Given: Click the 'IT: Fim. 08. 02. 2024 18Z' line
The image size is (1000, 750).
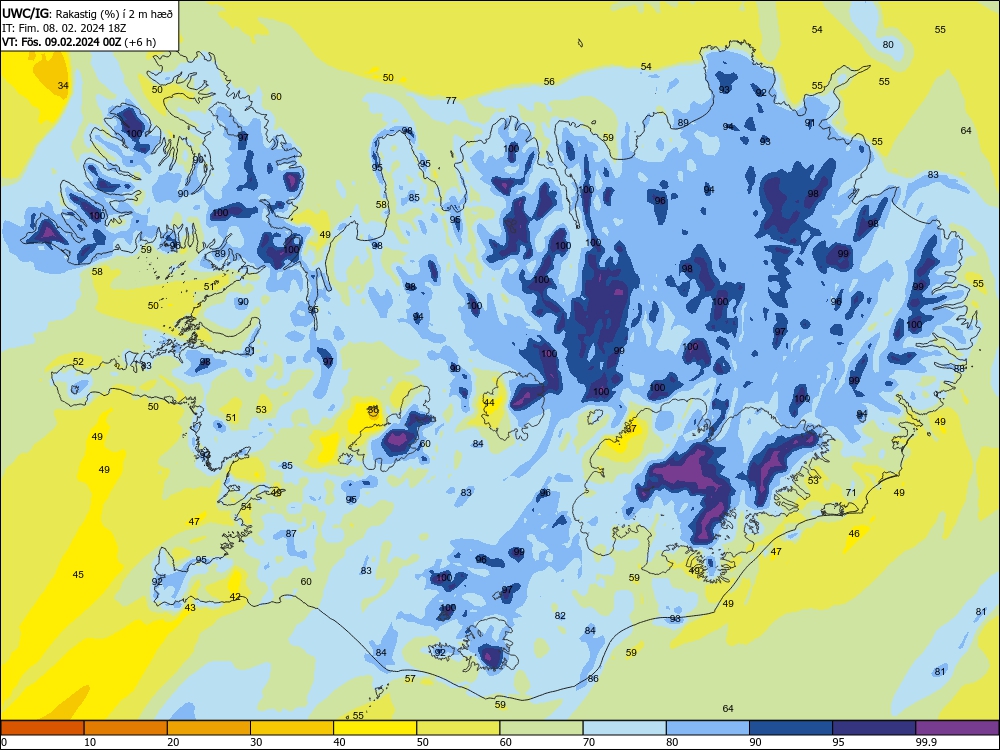Looking at the screenshot, I should pos(64,28).
